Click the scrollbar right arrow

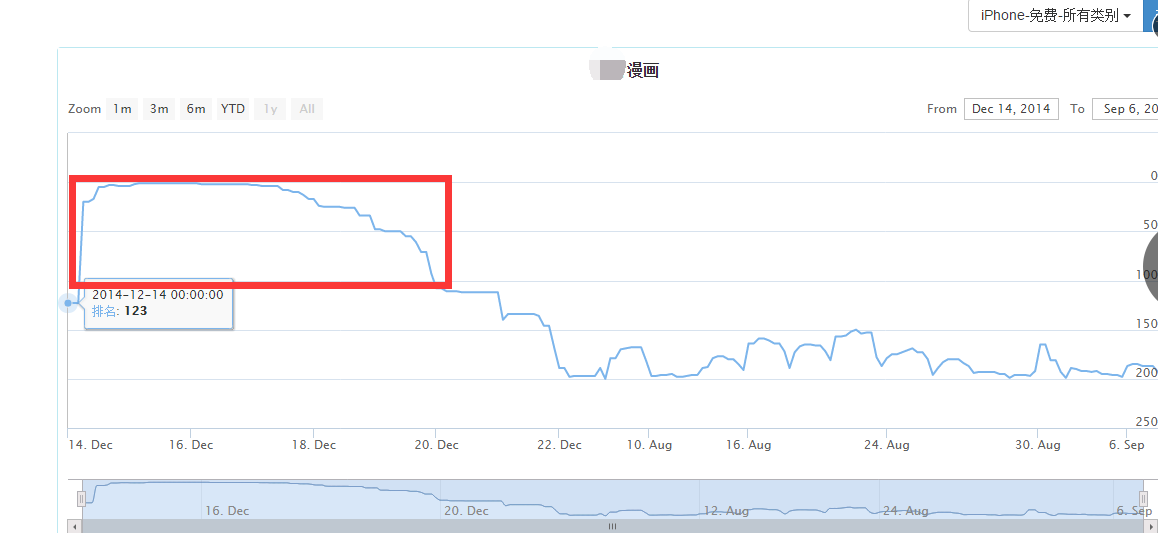1151,526
